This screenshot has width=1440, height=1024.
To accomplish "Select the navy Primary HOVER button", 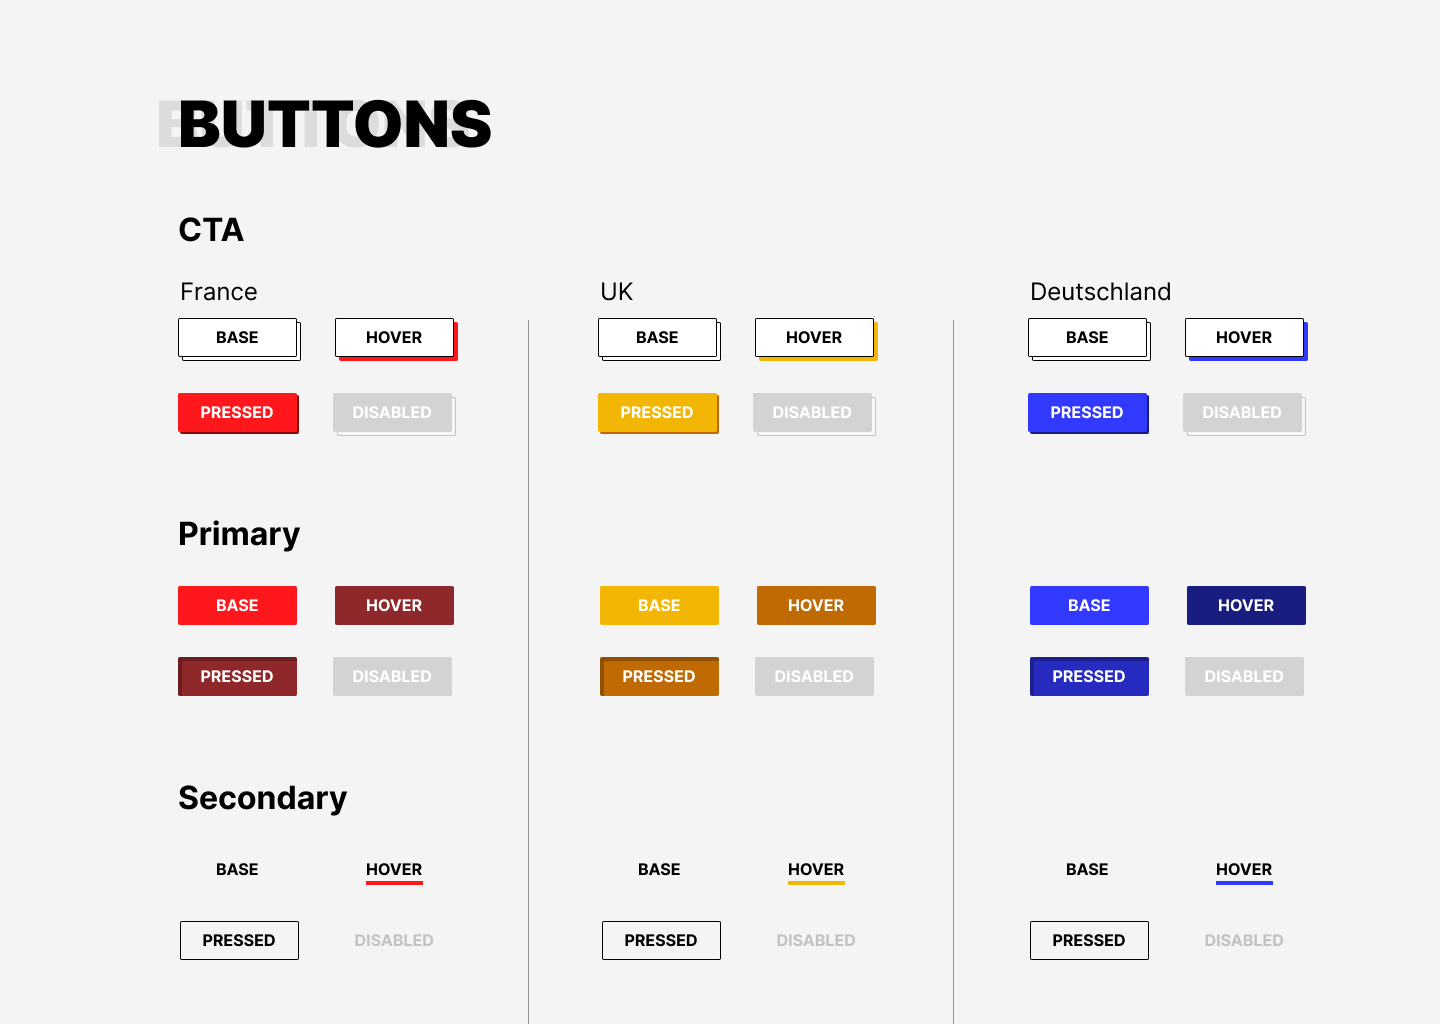I will [1246, 605].
